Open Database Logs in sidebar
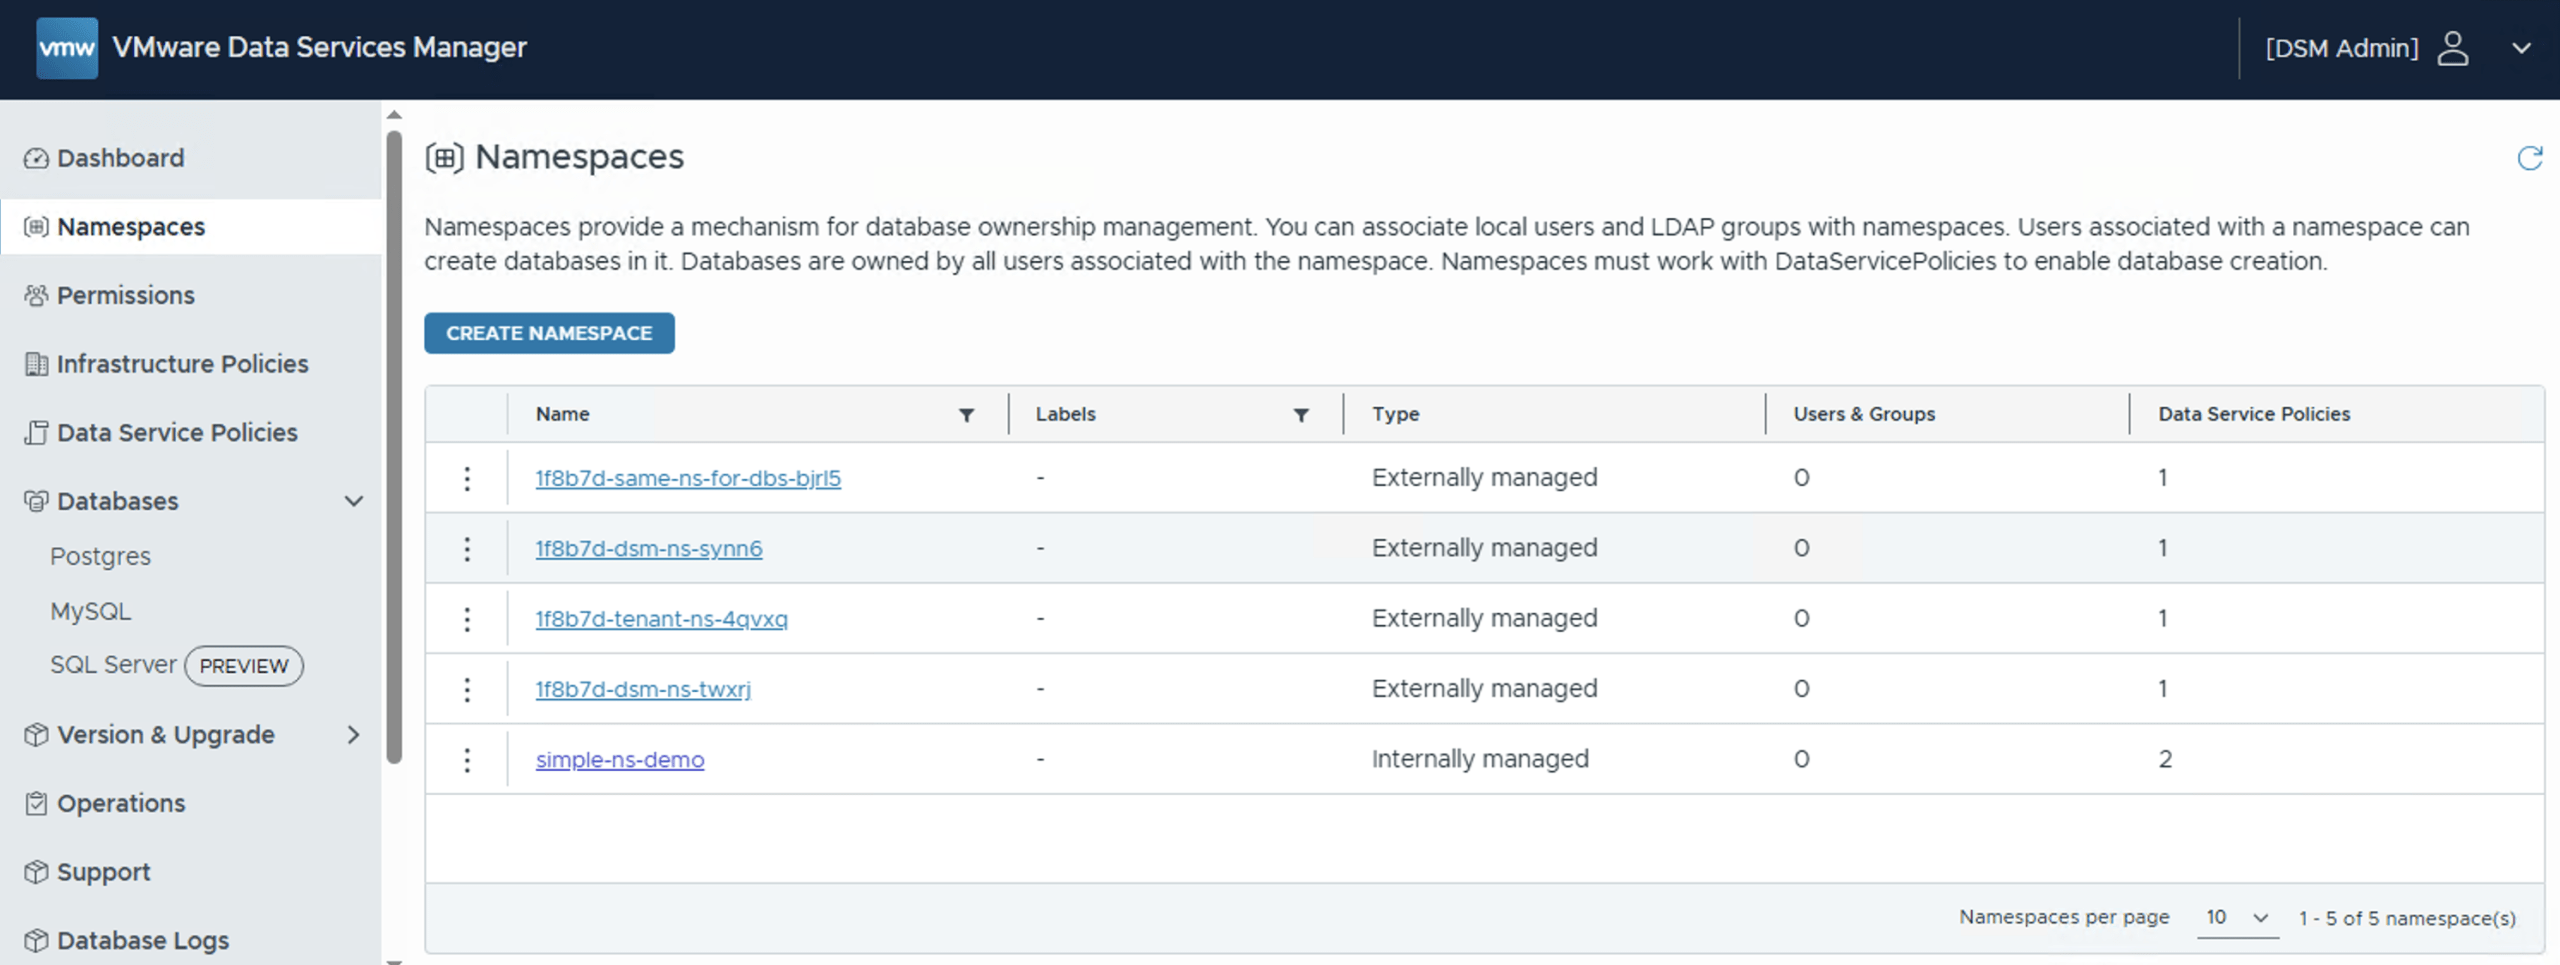Image resolution: width=2560 pixels, height=965 pixels. pyautogui.click(x=142, y=941)
